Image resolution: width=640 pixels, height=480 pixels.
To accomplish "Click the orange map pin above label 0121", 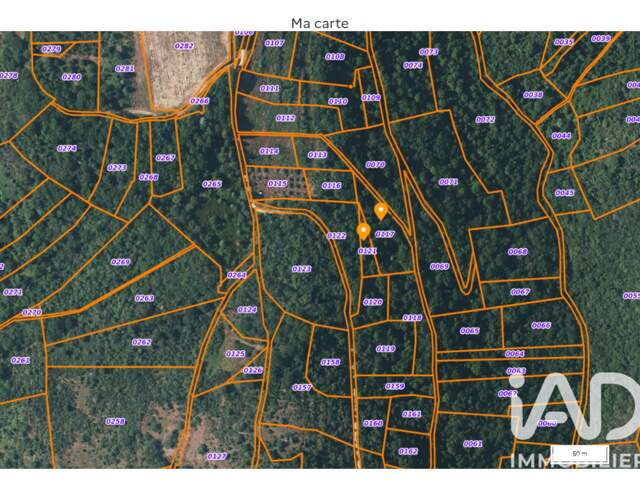I will click(363, 231).
